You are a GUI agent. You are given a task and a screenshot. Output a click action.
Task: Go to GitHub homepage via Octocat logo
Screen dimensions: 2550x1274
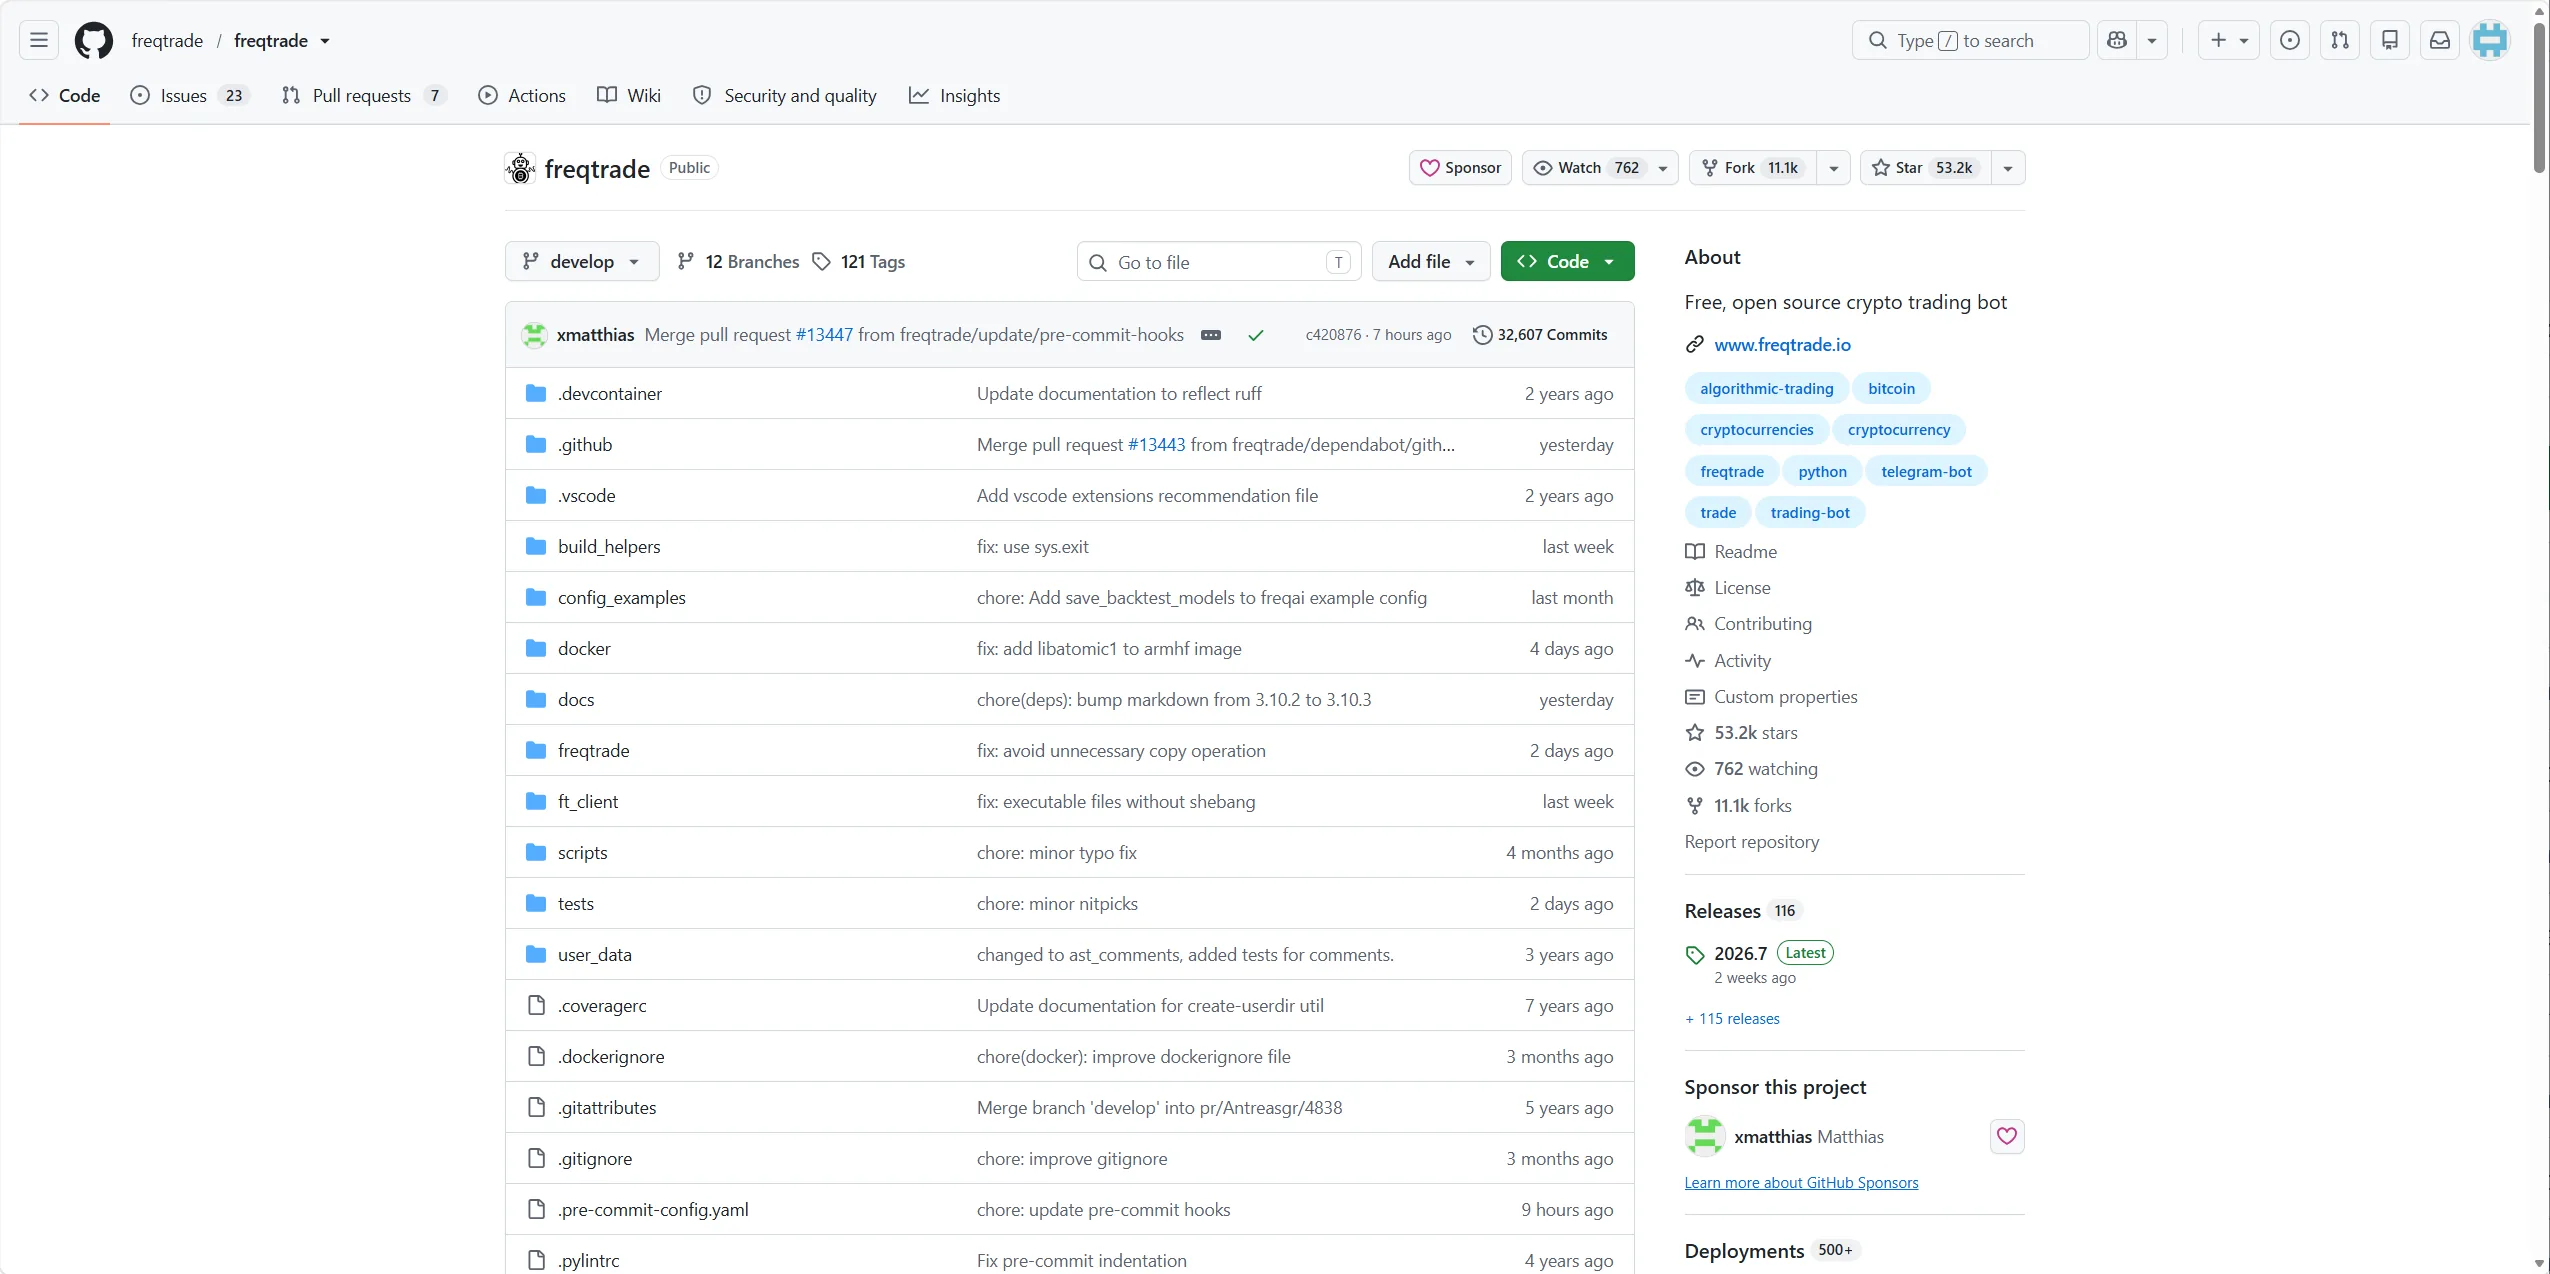point(94,40)
